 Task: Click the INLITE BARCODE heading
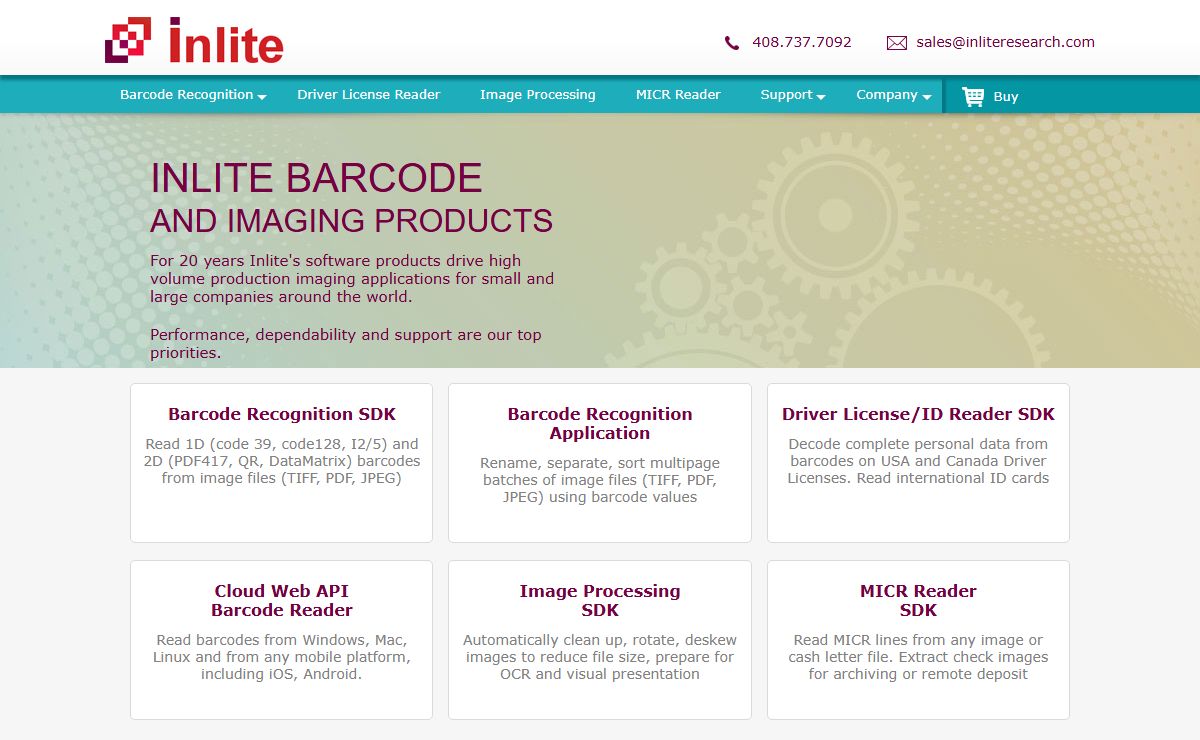tap(316, 179)
